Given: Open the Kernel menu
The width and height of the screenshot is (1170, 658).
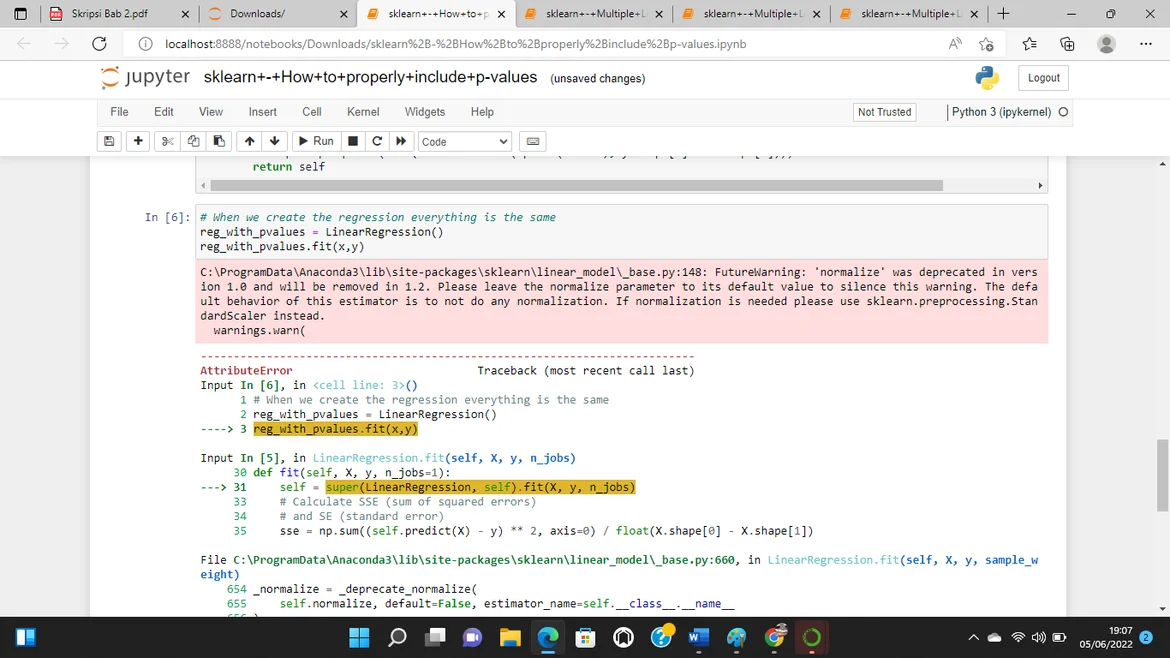Looking at the screenshot, I should 363,112.
